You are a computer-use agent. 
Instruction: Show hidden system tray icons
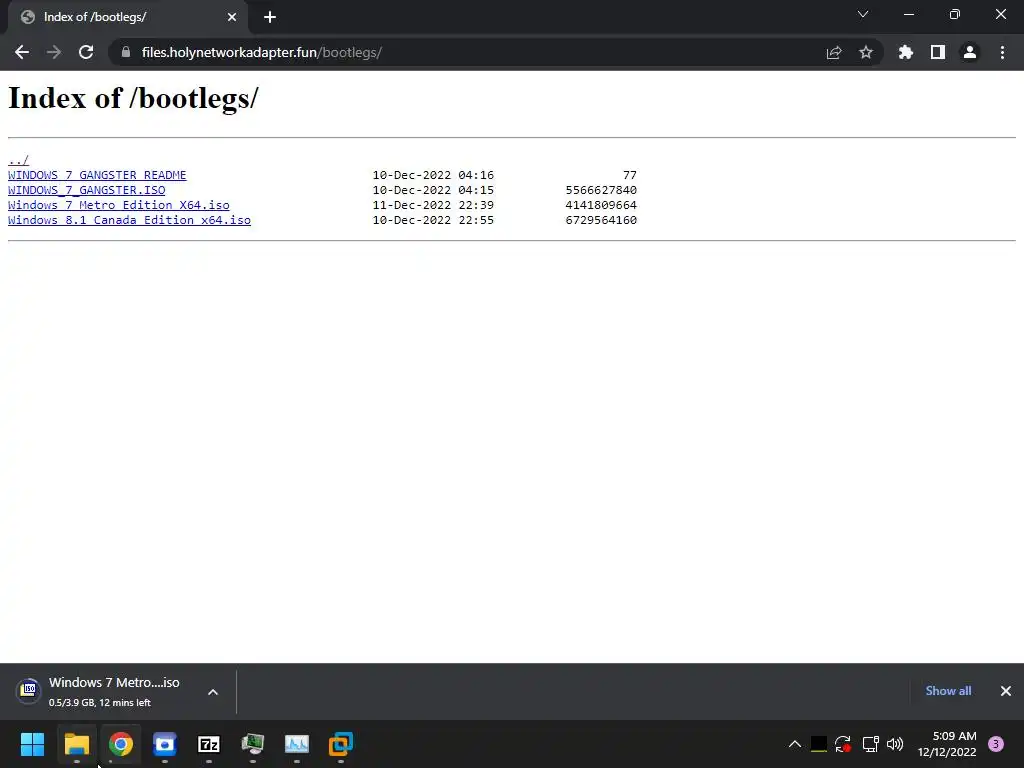pos(795,744)
